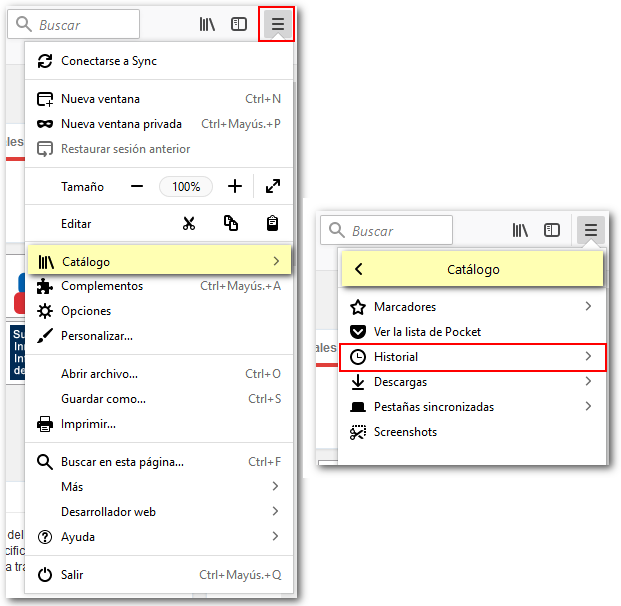
Task: Click the Paste clipboard icon
Action: tap(272, 224)
